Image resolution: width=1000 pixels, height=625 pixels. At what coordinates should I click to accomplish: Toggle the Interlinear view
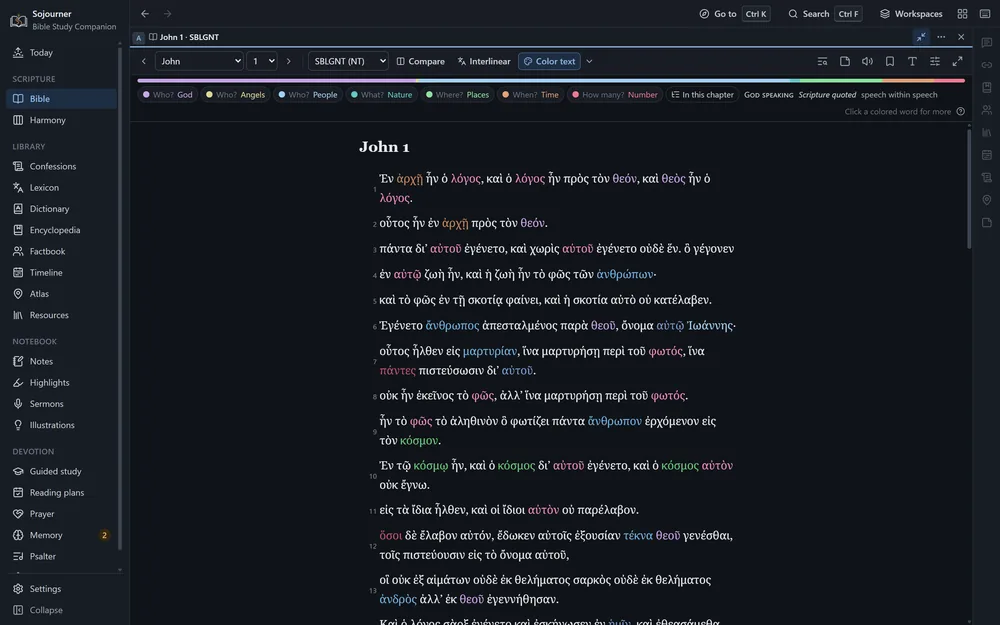click(484, 61)
